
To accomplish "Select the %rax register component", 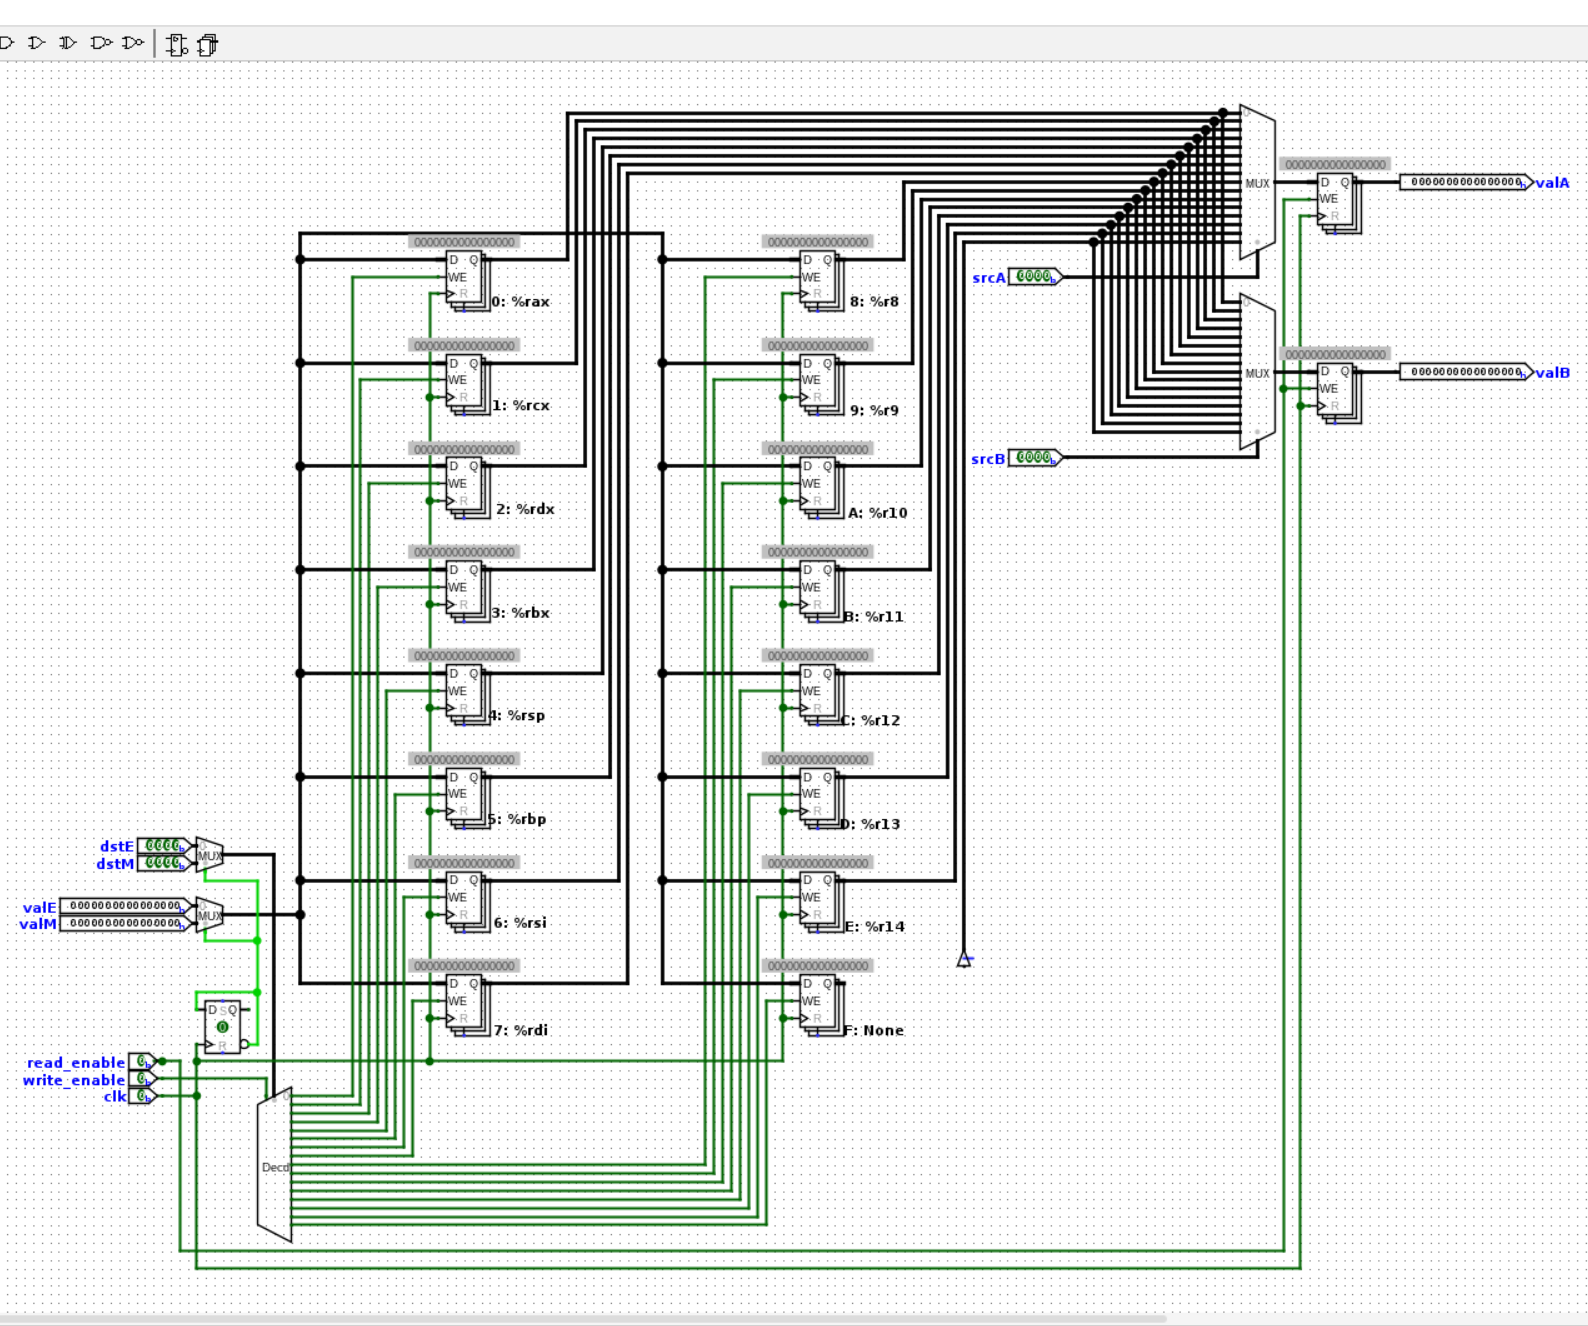I will pos(464,278).
